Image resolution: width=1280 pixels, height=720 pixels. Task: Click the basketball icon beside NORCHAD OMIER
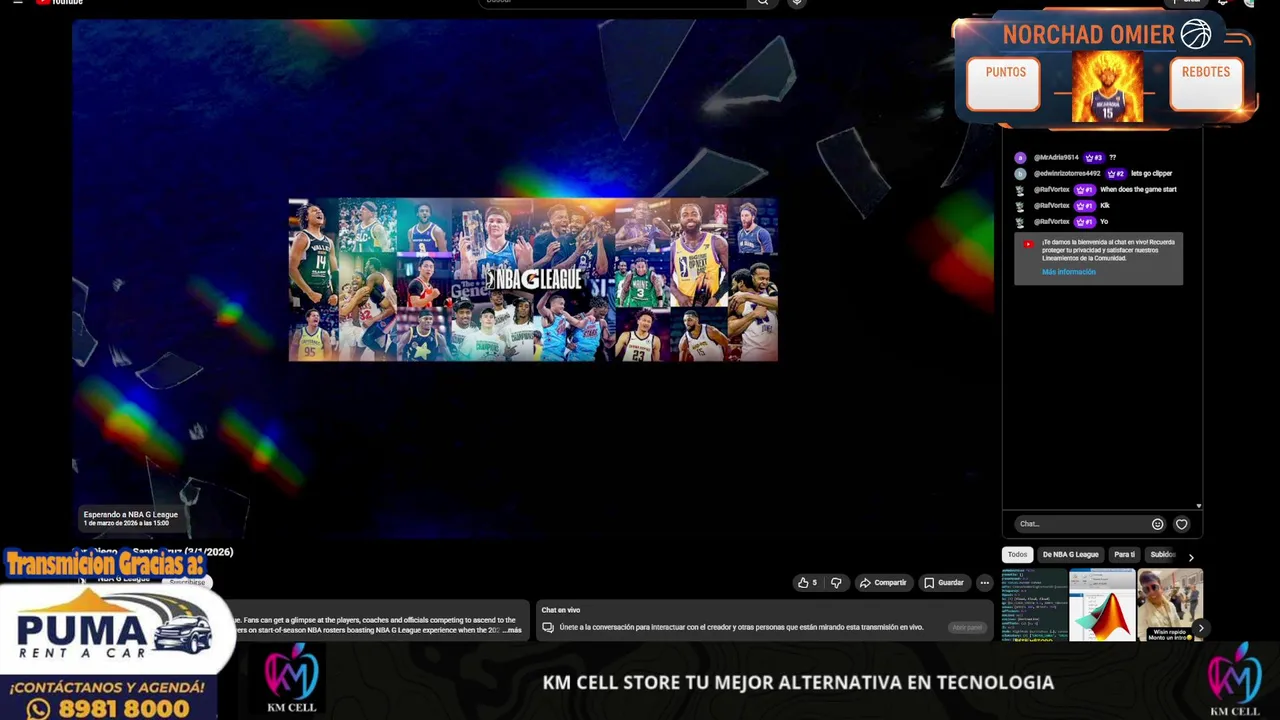pos(1196,35)
